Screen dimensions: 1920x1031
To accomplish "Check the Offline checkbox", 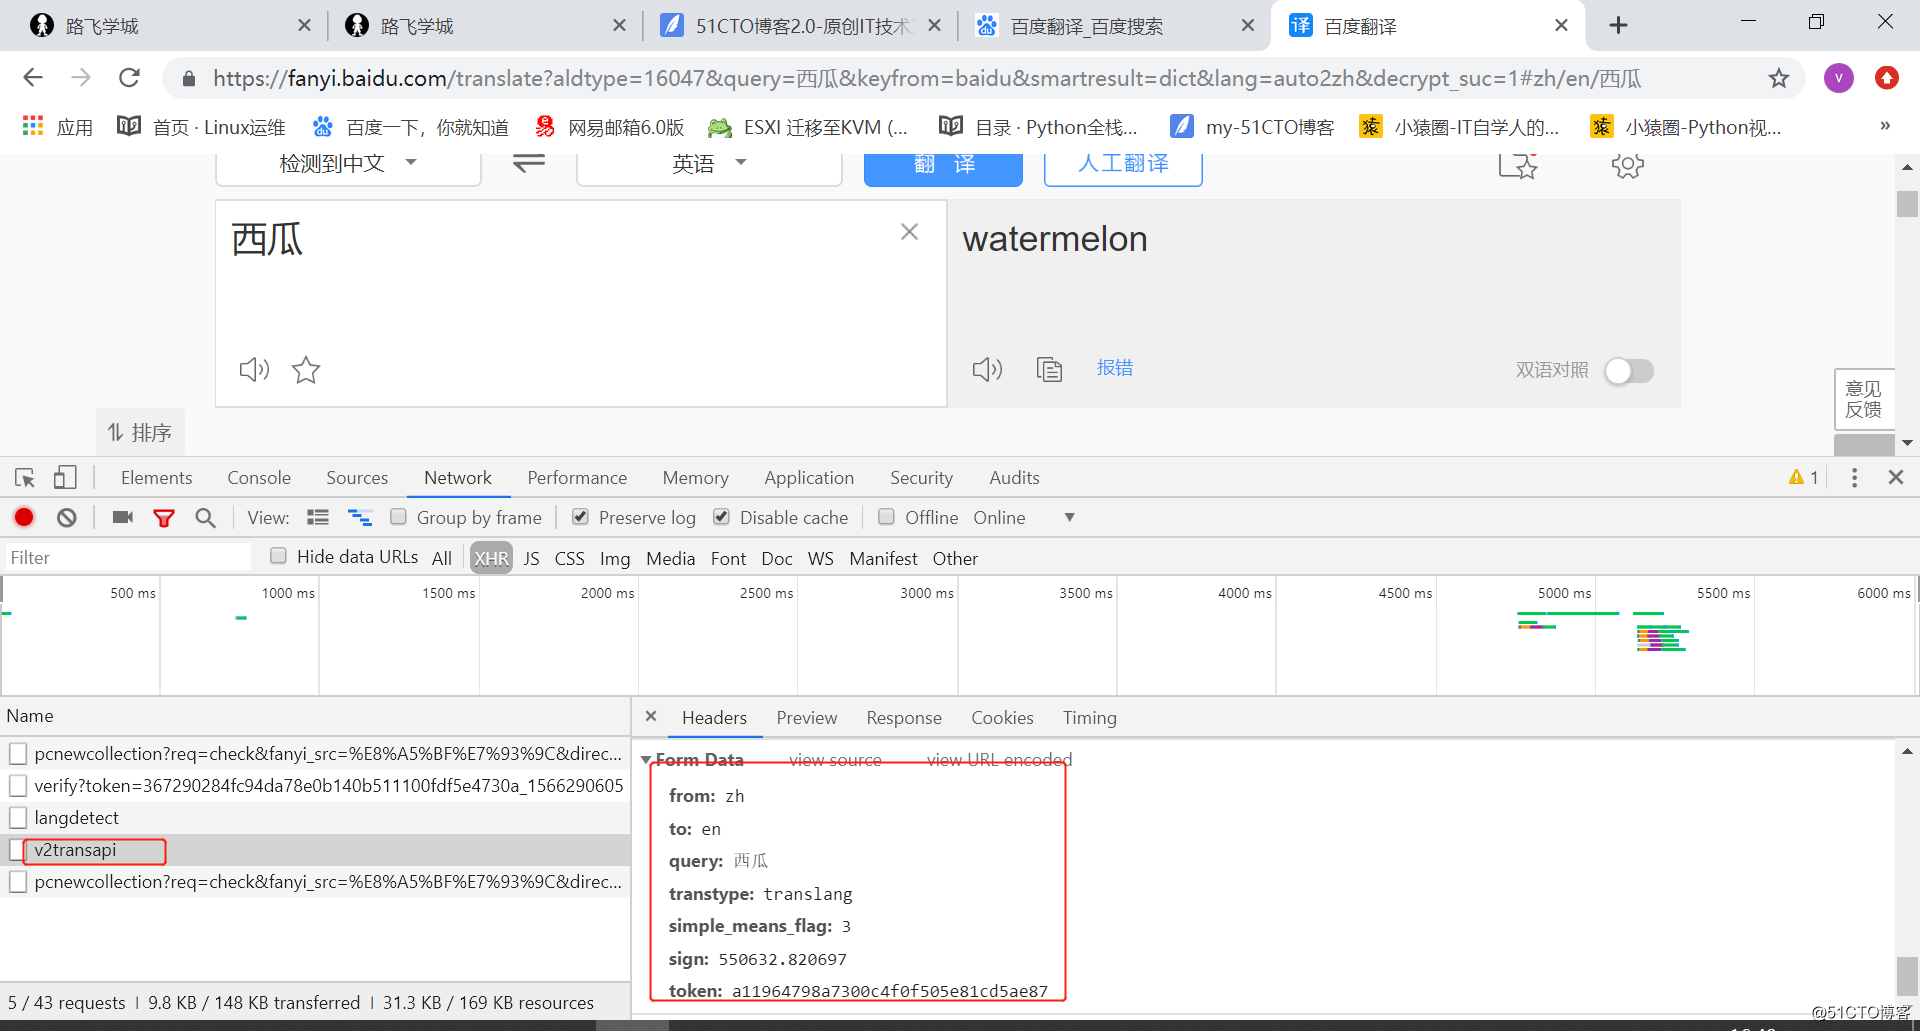I will pyautogui.click(x=886, y=517).
